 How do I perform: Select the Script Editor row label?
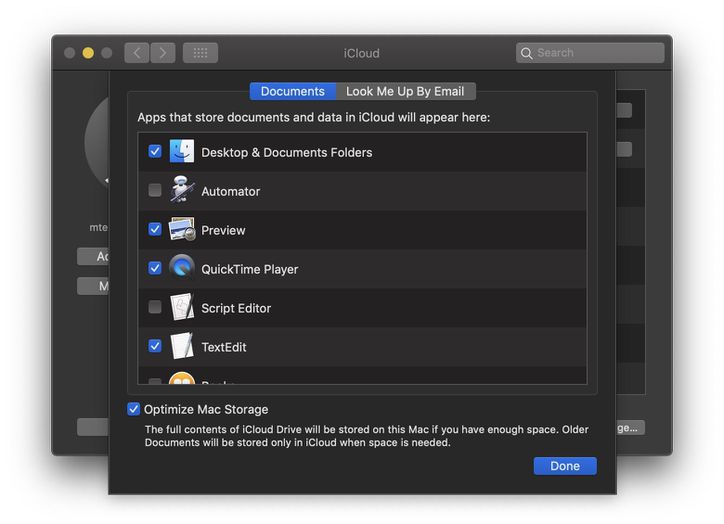click(236, 308)
